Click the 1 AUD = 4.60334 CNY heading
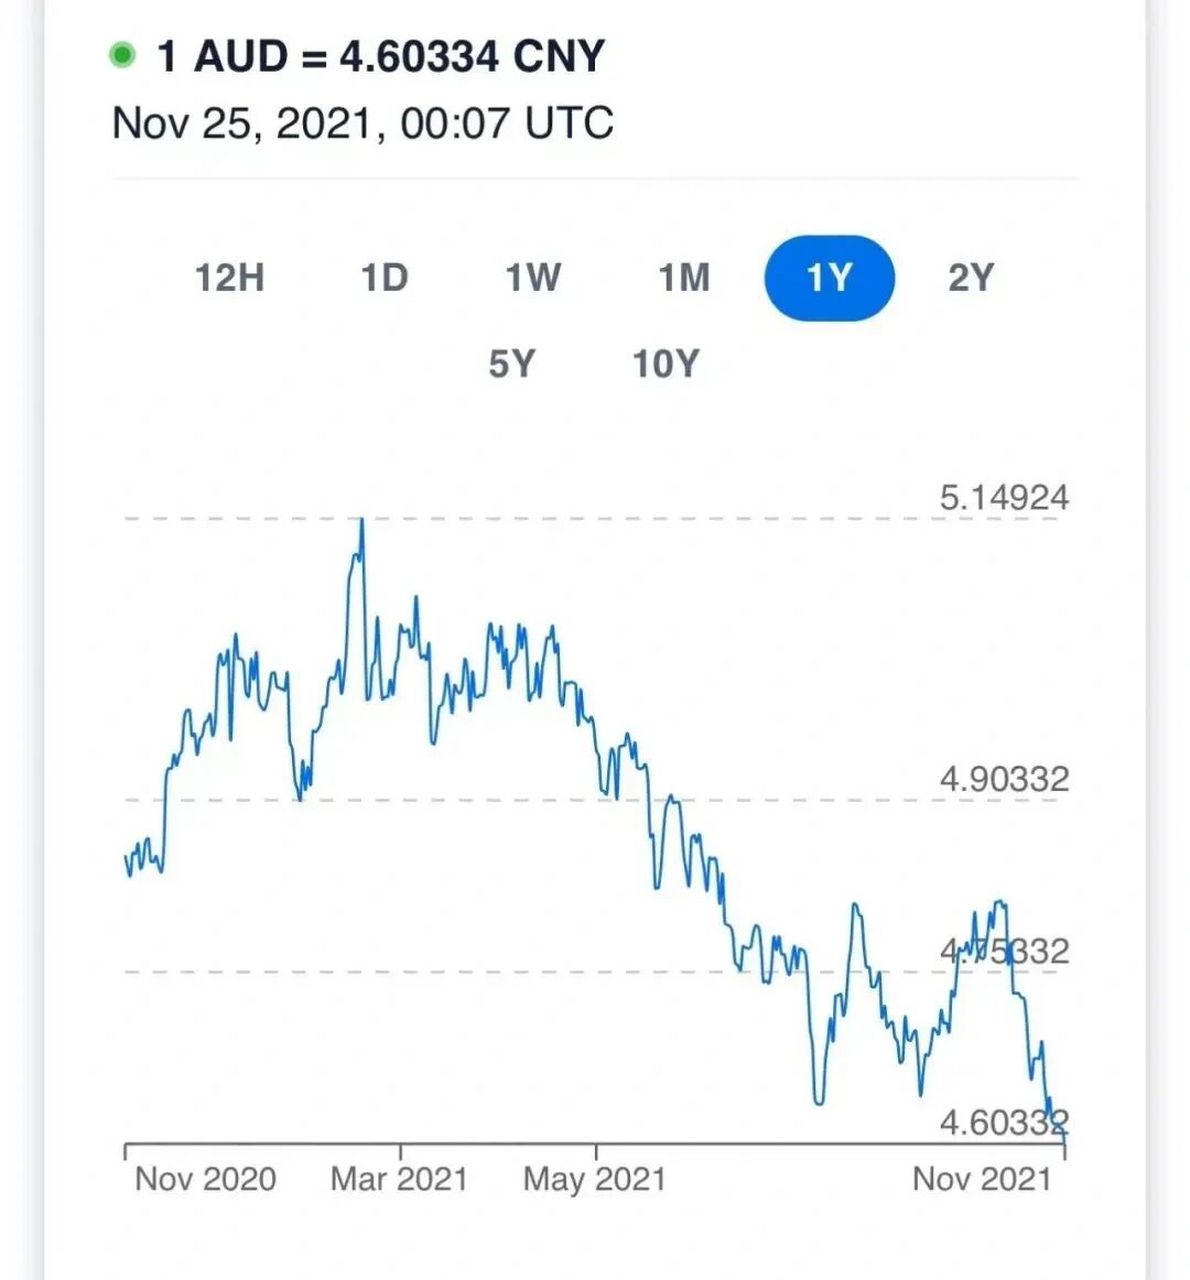The width and height of the screenshot is (1190, 1280). click(381, 56)
